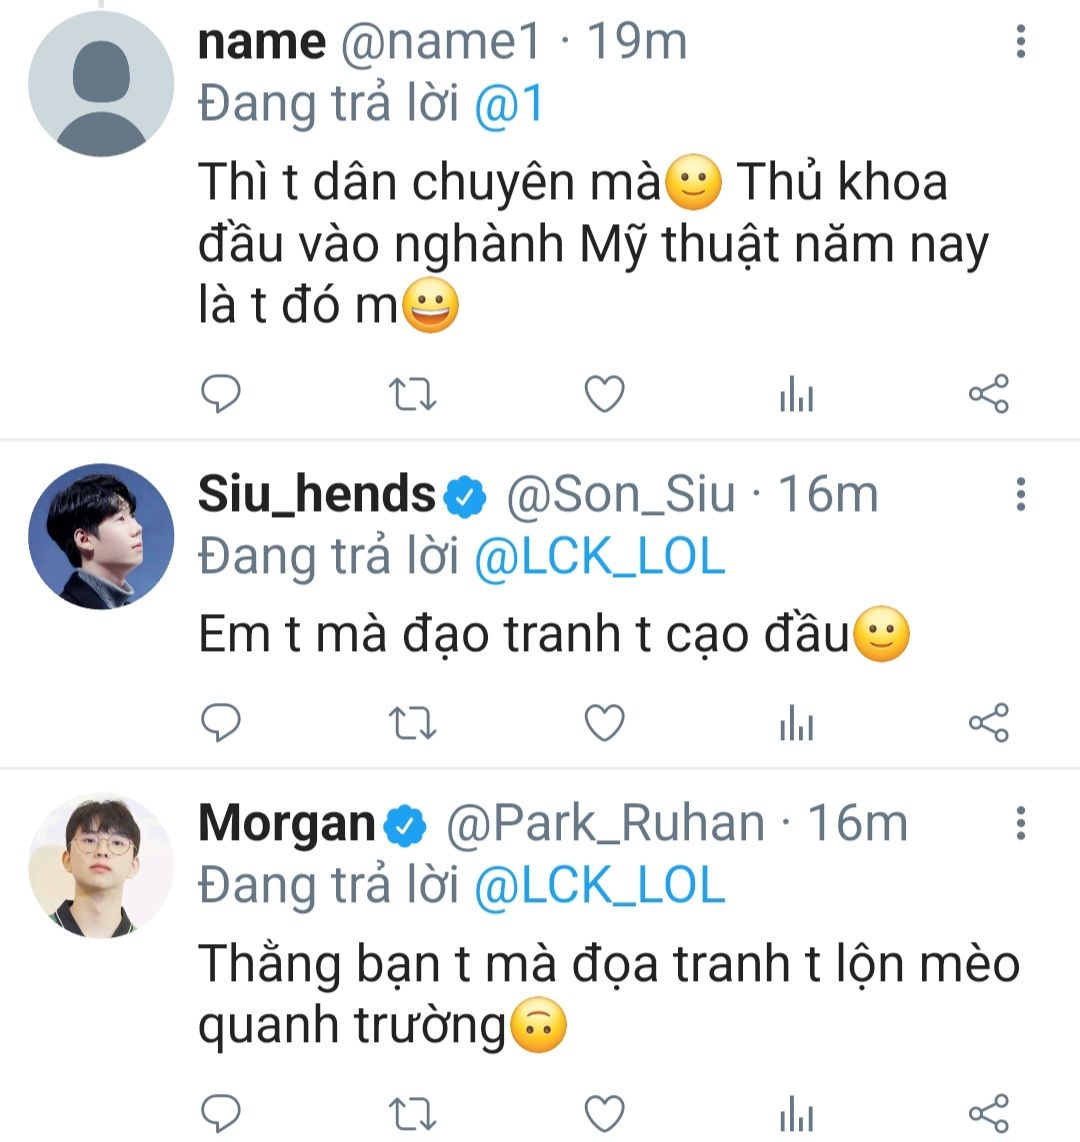Image resolution: width=1080 pixels, height=1142 pixels.
Task: Open more options on Siu_hends' tweet
Action: pos(1020,494)
